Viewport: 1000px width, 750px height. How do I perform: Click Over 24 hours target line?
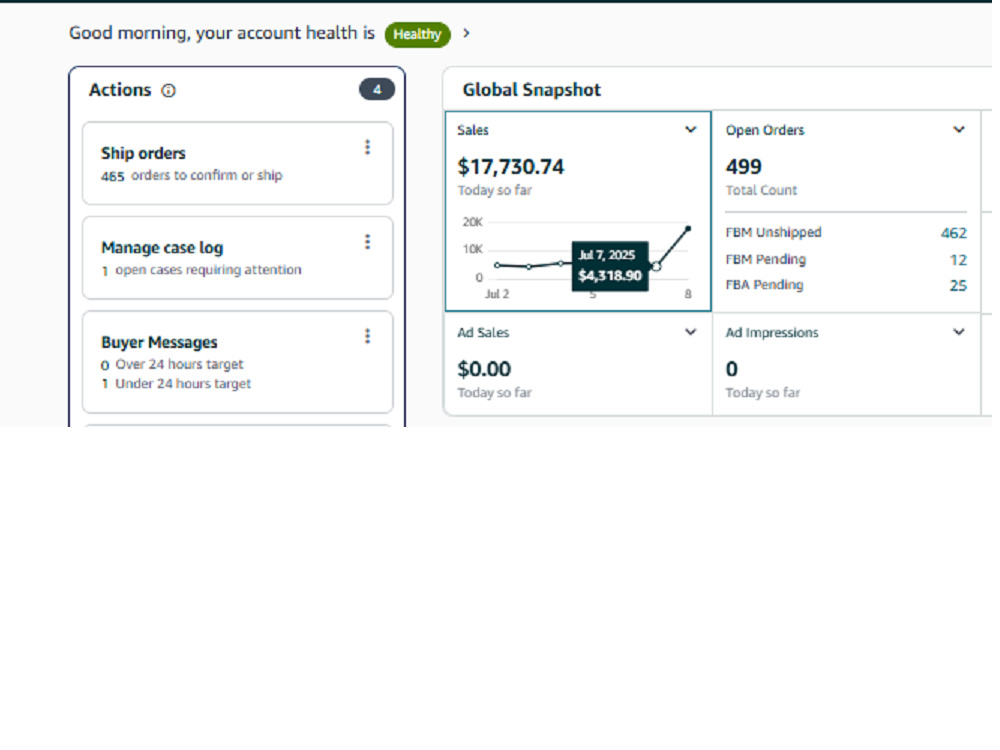pyautogui.click(x=172, y=365)
